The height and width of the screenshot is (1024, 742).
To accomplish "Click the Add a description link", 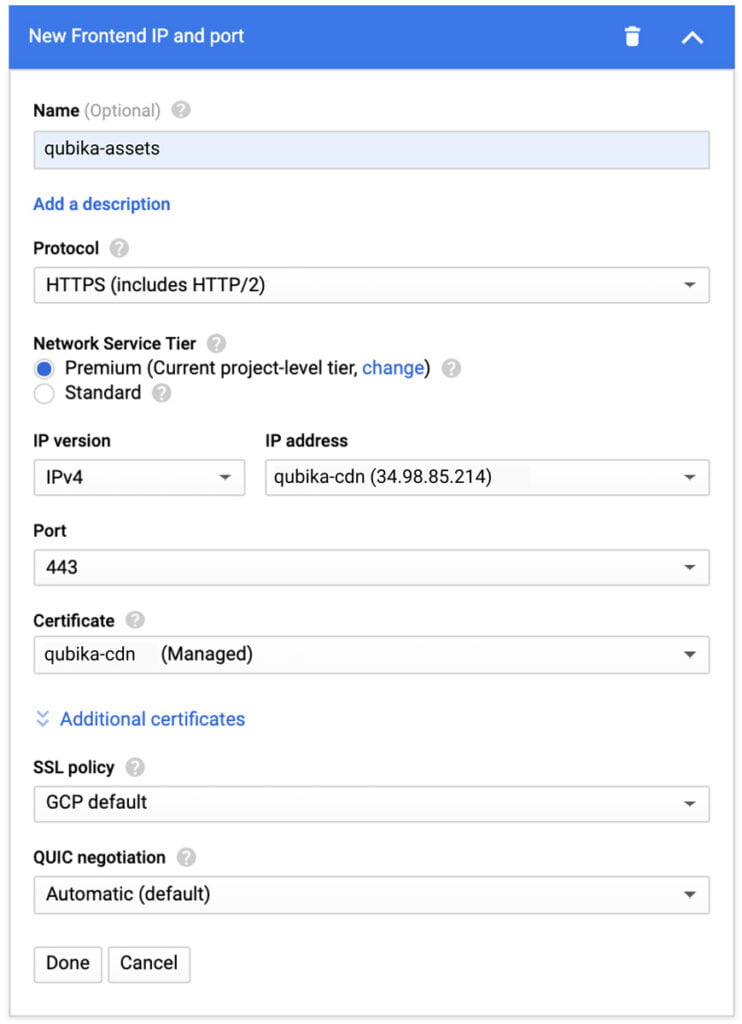I will (x=101, y=204).
